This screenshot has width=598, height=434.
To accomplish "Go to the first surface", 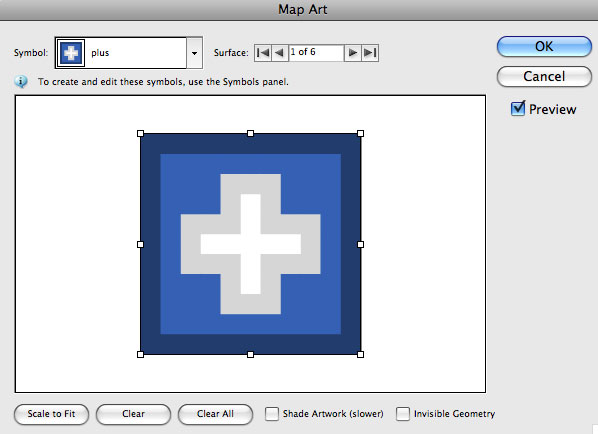I will tap(263, 53).
